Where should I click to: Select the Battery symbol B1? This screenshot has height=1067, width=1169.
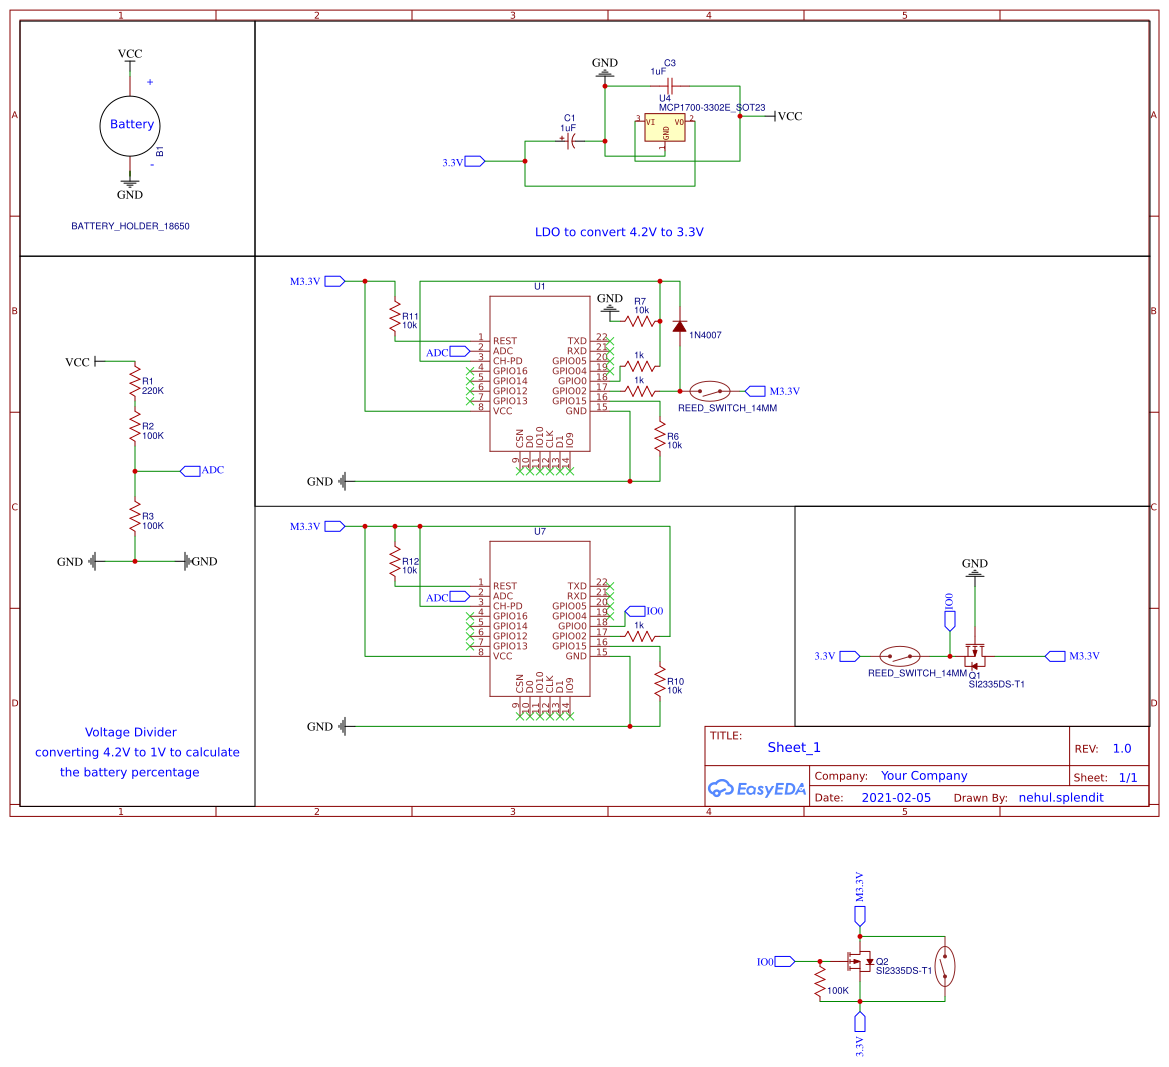pyautogui.click(x=129, y=124)
